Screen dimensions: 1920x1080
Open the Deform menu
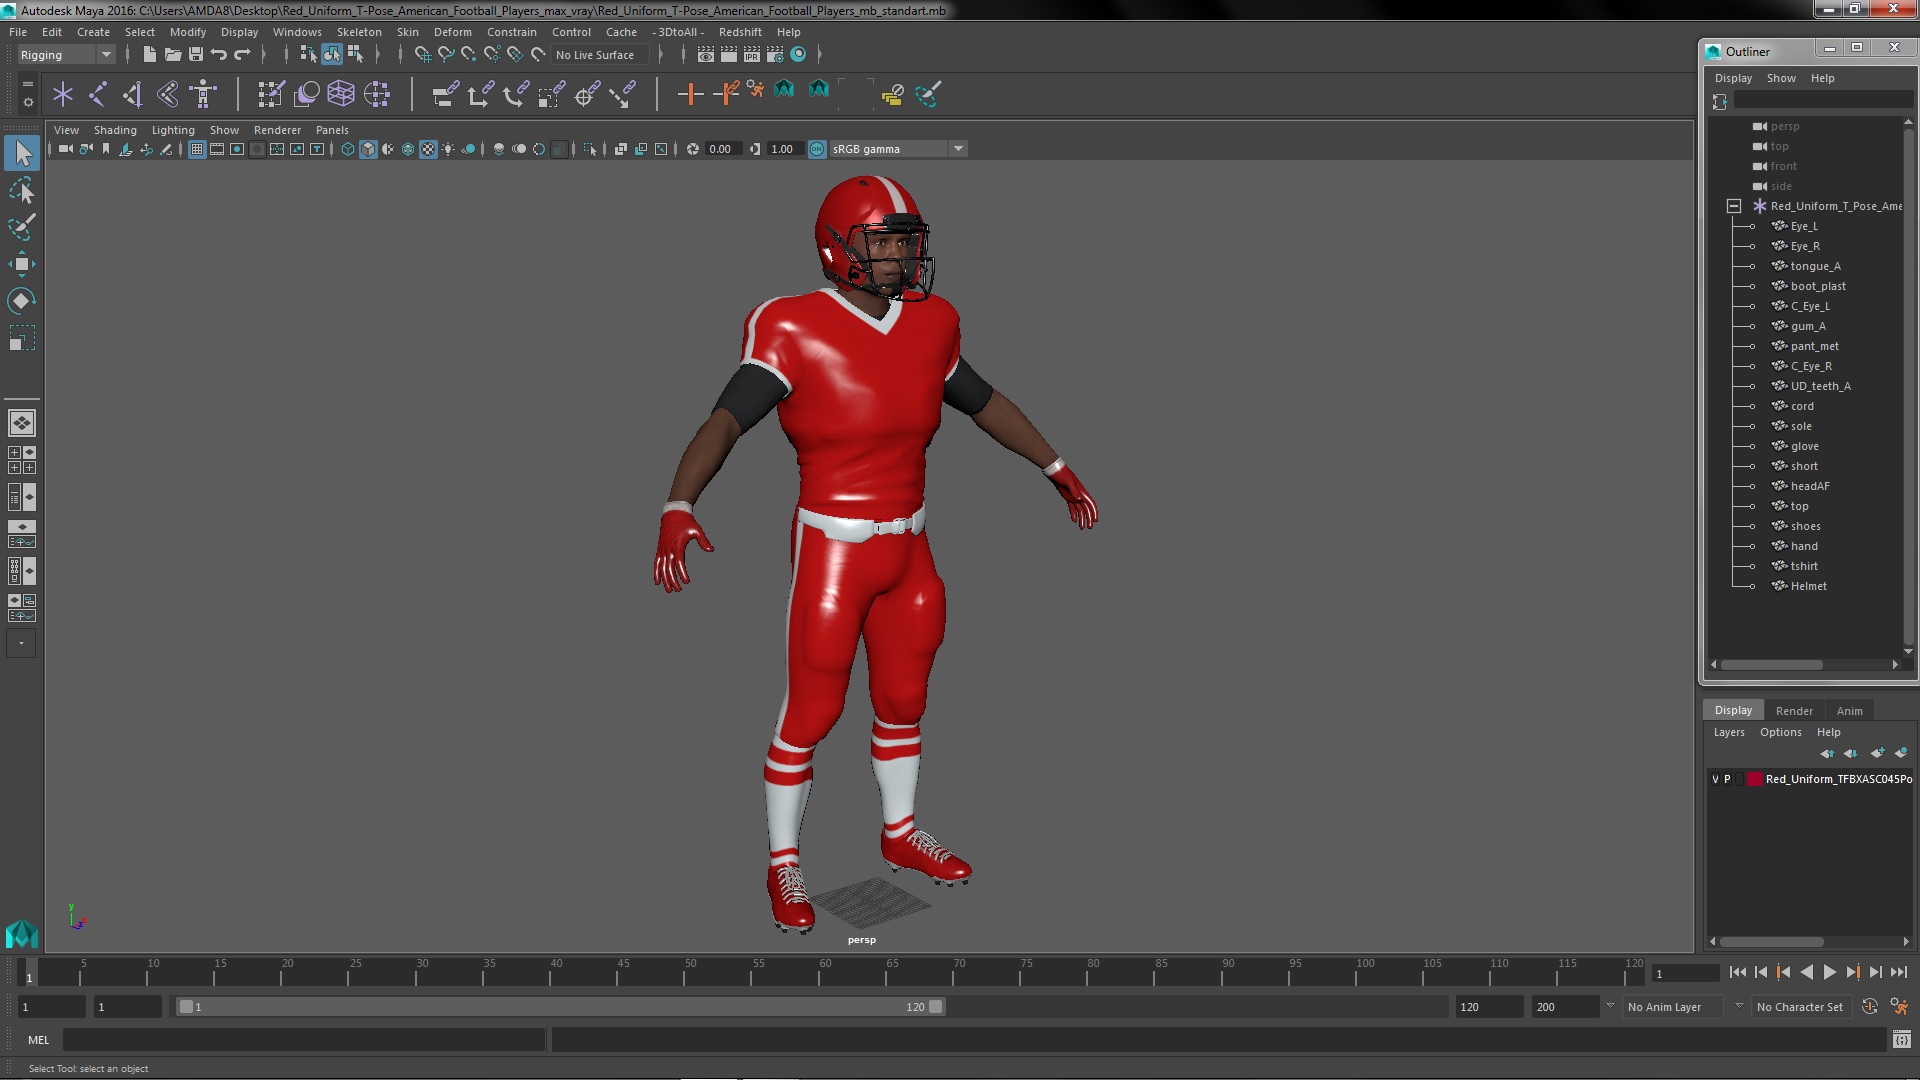(452, 32)
